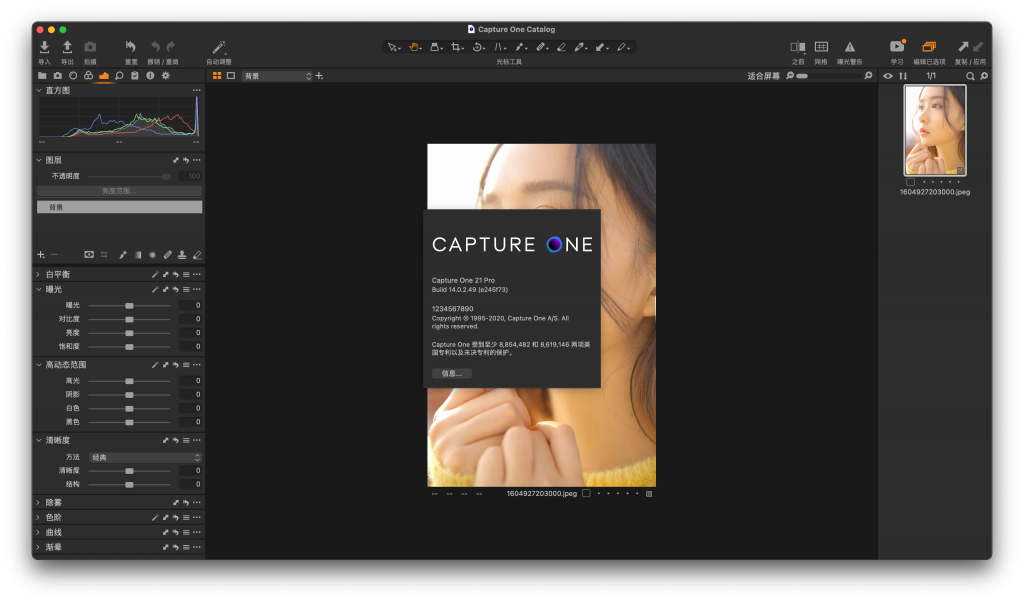Select the Loupe cursor tool
The image size is (1024, 602).
[435, 47]
